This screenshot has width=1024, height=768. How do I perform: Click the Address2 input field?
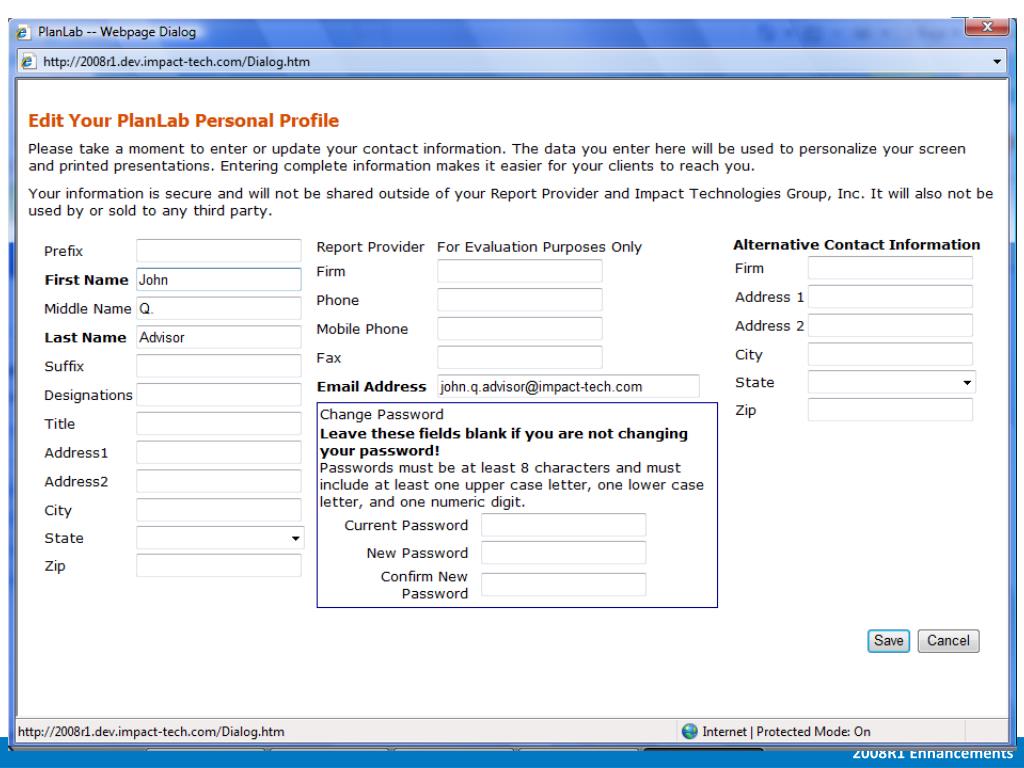pyautogui.click(x=219, y=481)
